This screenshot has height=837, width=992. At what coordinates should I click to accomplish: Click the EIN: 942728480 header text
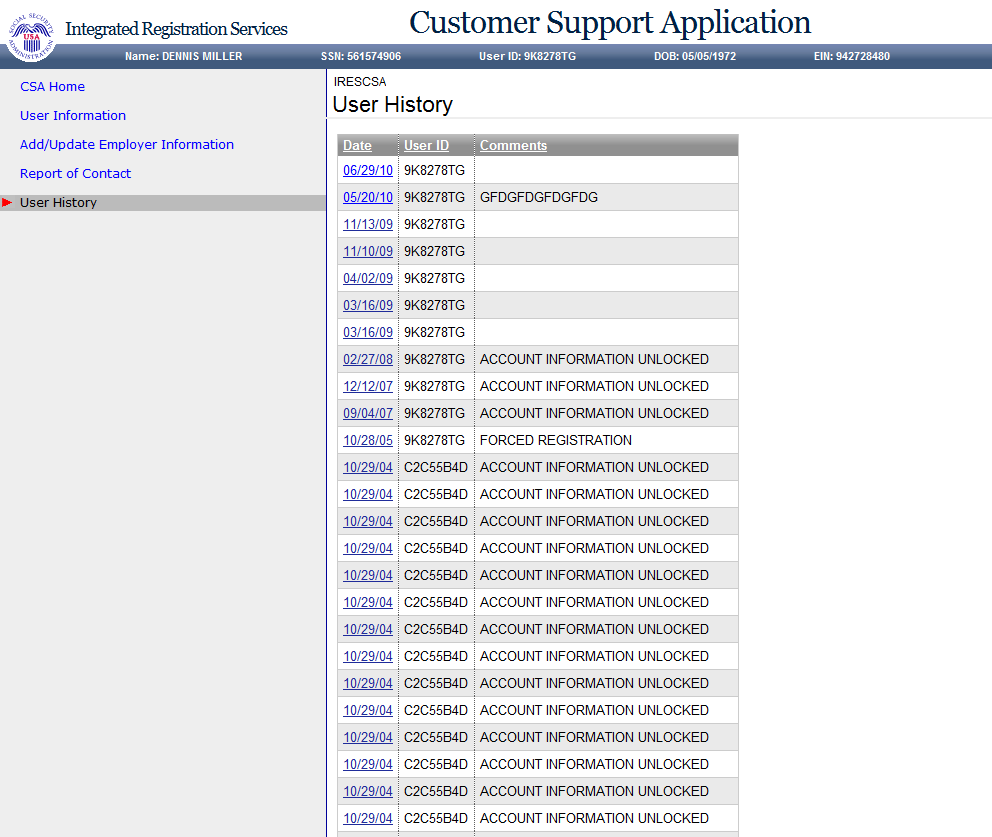pyautogui.click(x=852, y=56)
